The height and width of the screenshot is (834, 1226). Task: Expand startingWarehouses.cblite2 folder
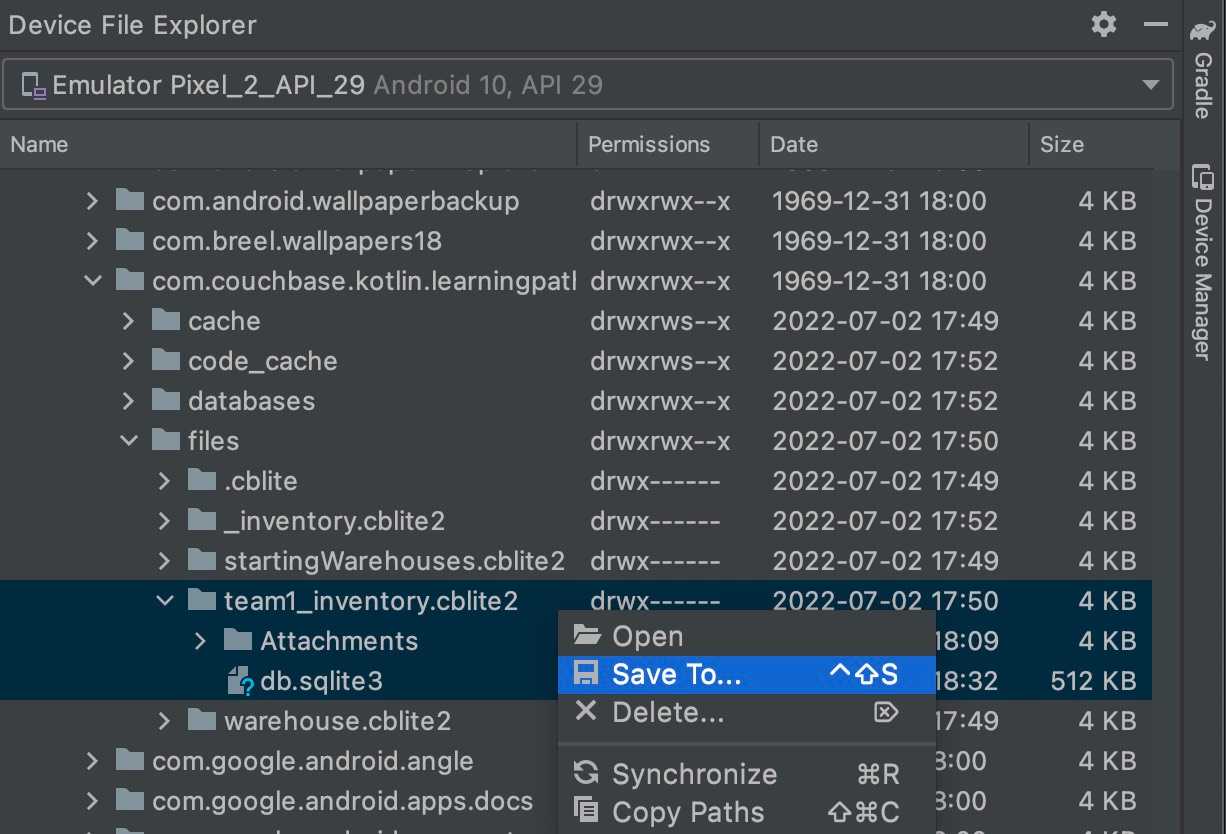click(164, 561)
